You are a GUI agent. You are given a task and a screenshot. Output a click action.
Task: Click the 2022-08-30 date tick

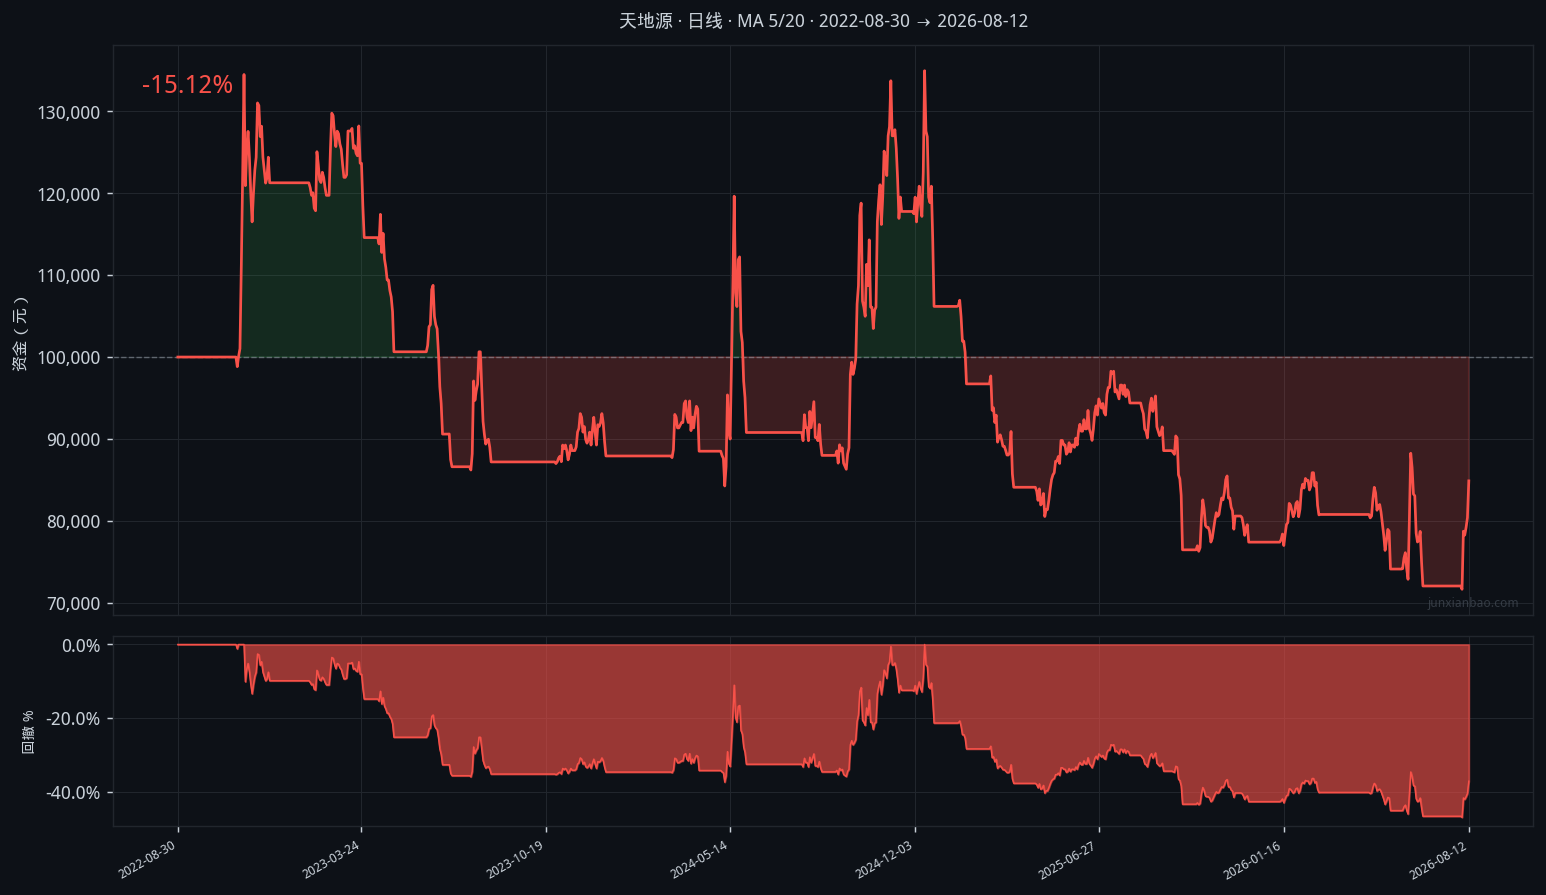[147, 860]
